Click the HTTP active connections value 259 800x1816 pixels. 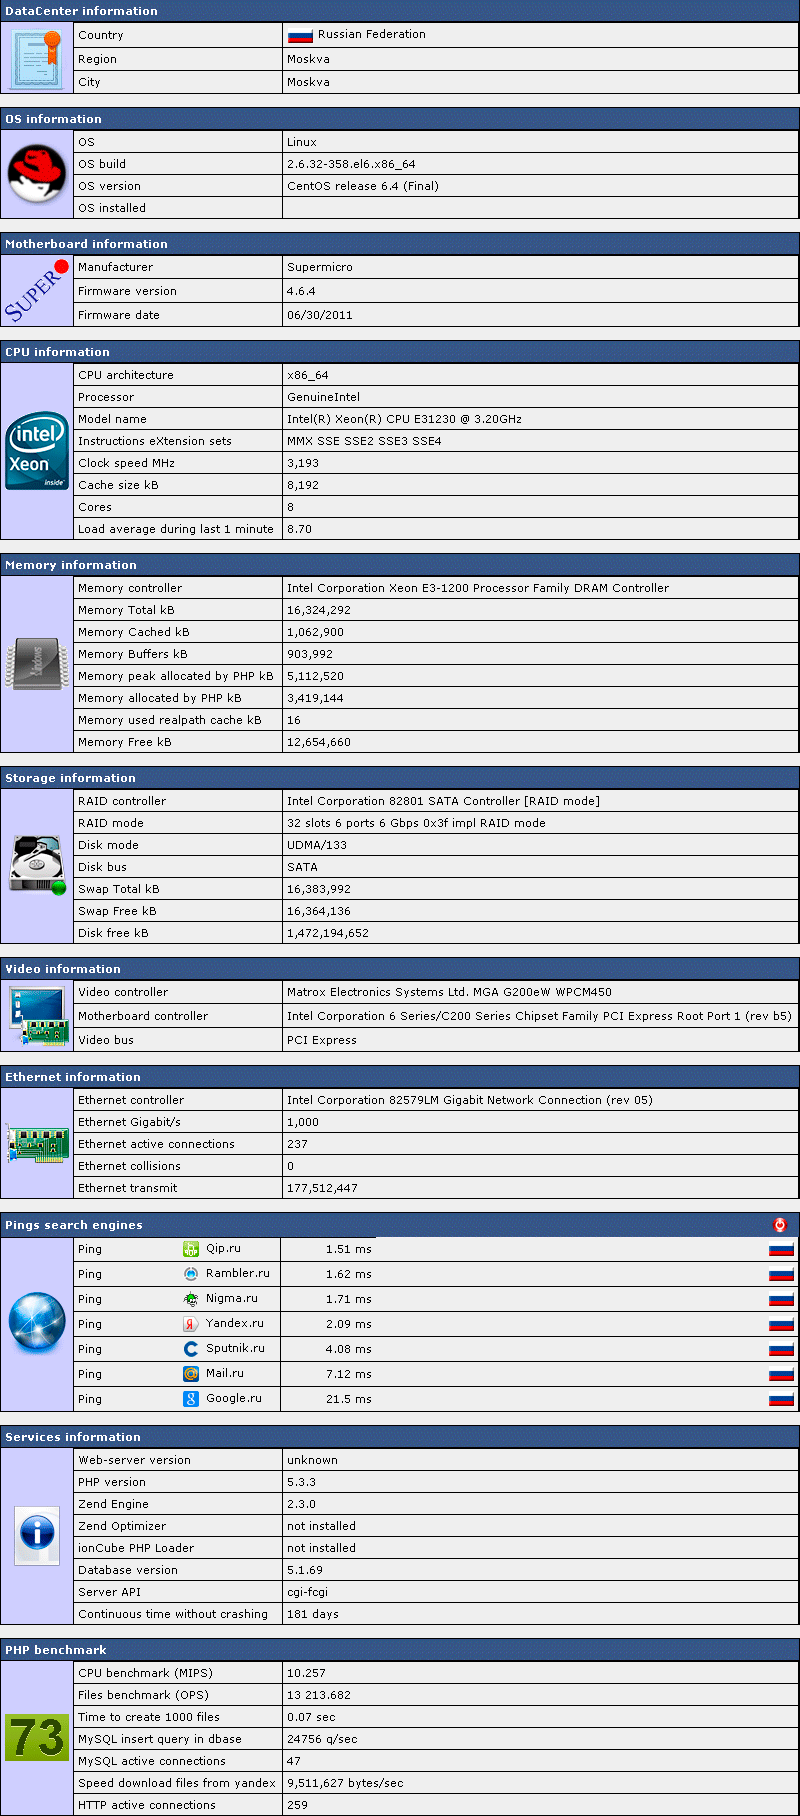point(297,1805)
